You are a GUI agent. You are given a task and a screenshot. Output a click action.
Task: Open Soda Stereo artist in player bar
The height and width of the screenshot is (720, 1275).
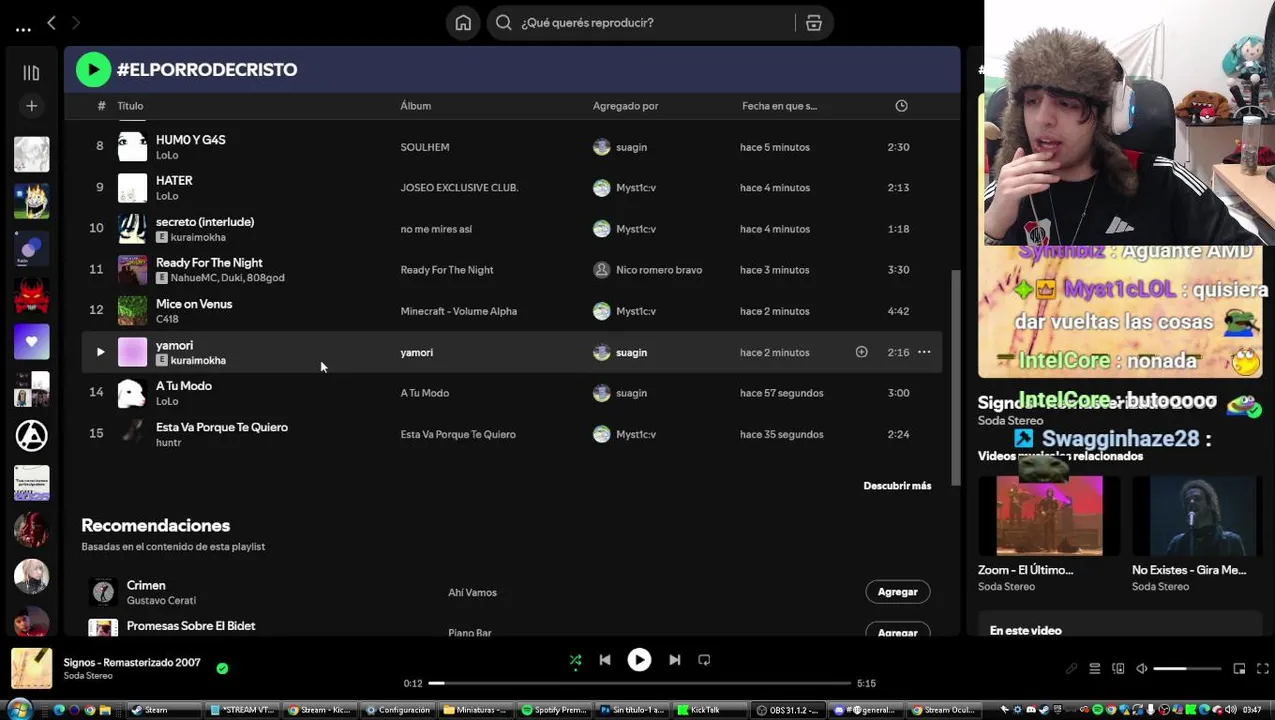coord(88,676)
